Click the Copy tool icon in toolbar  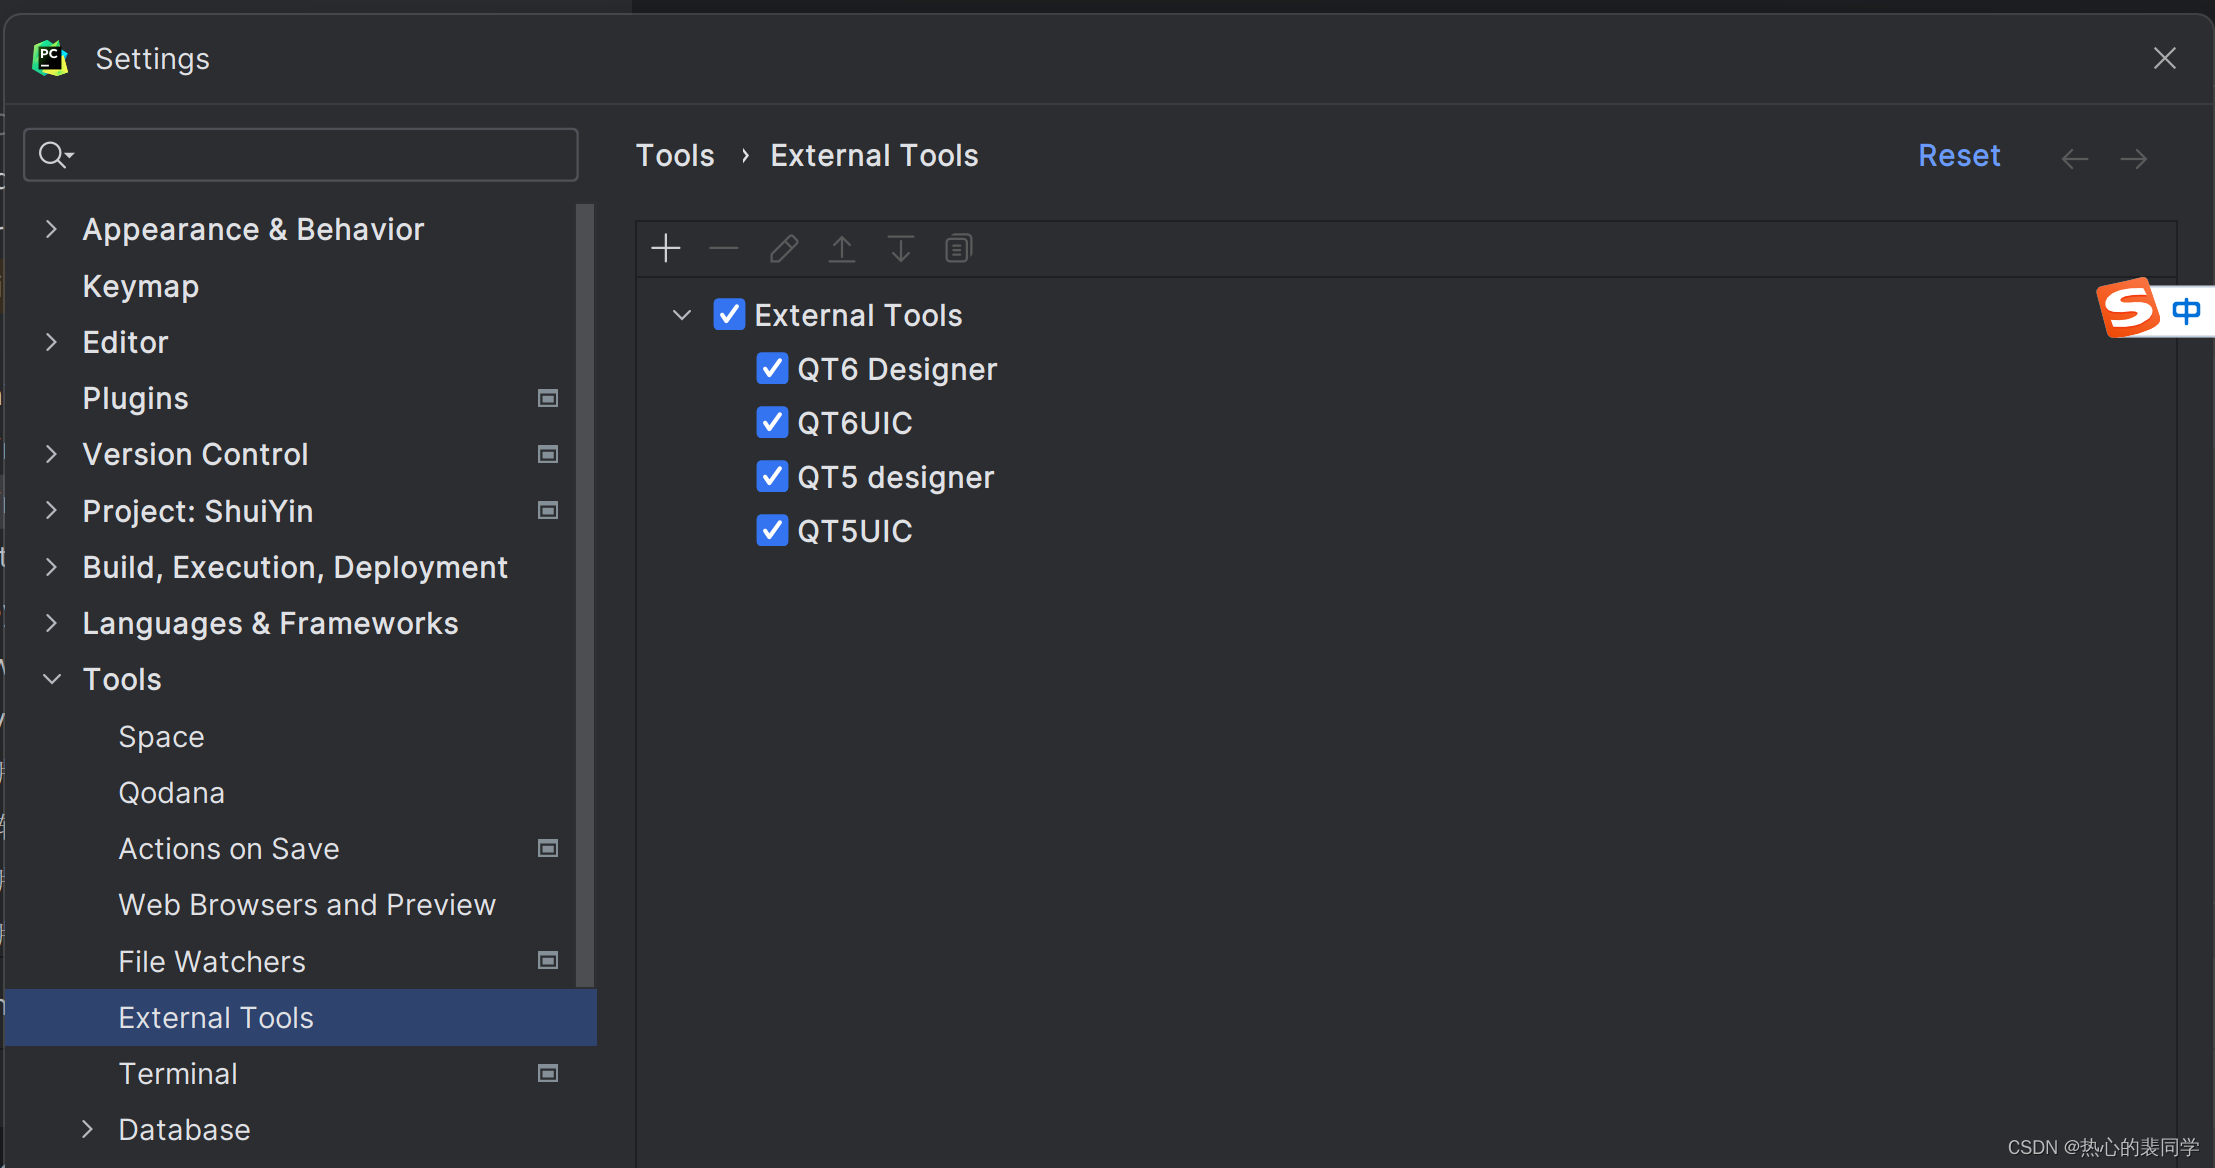957,248
